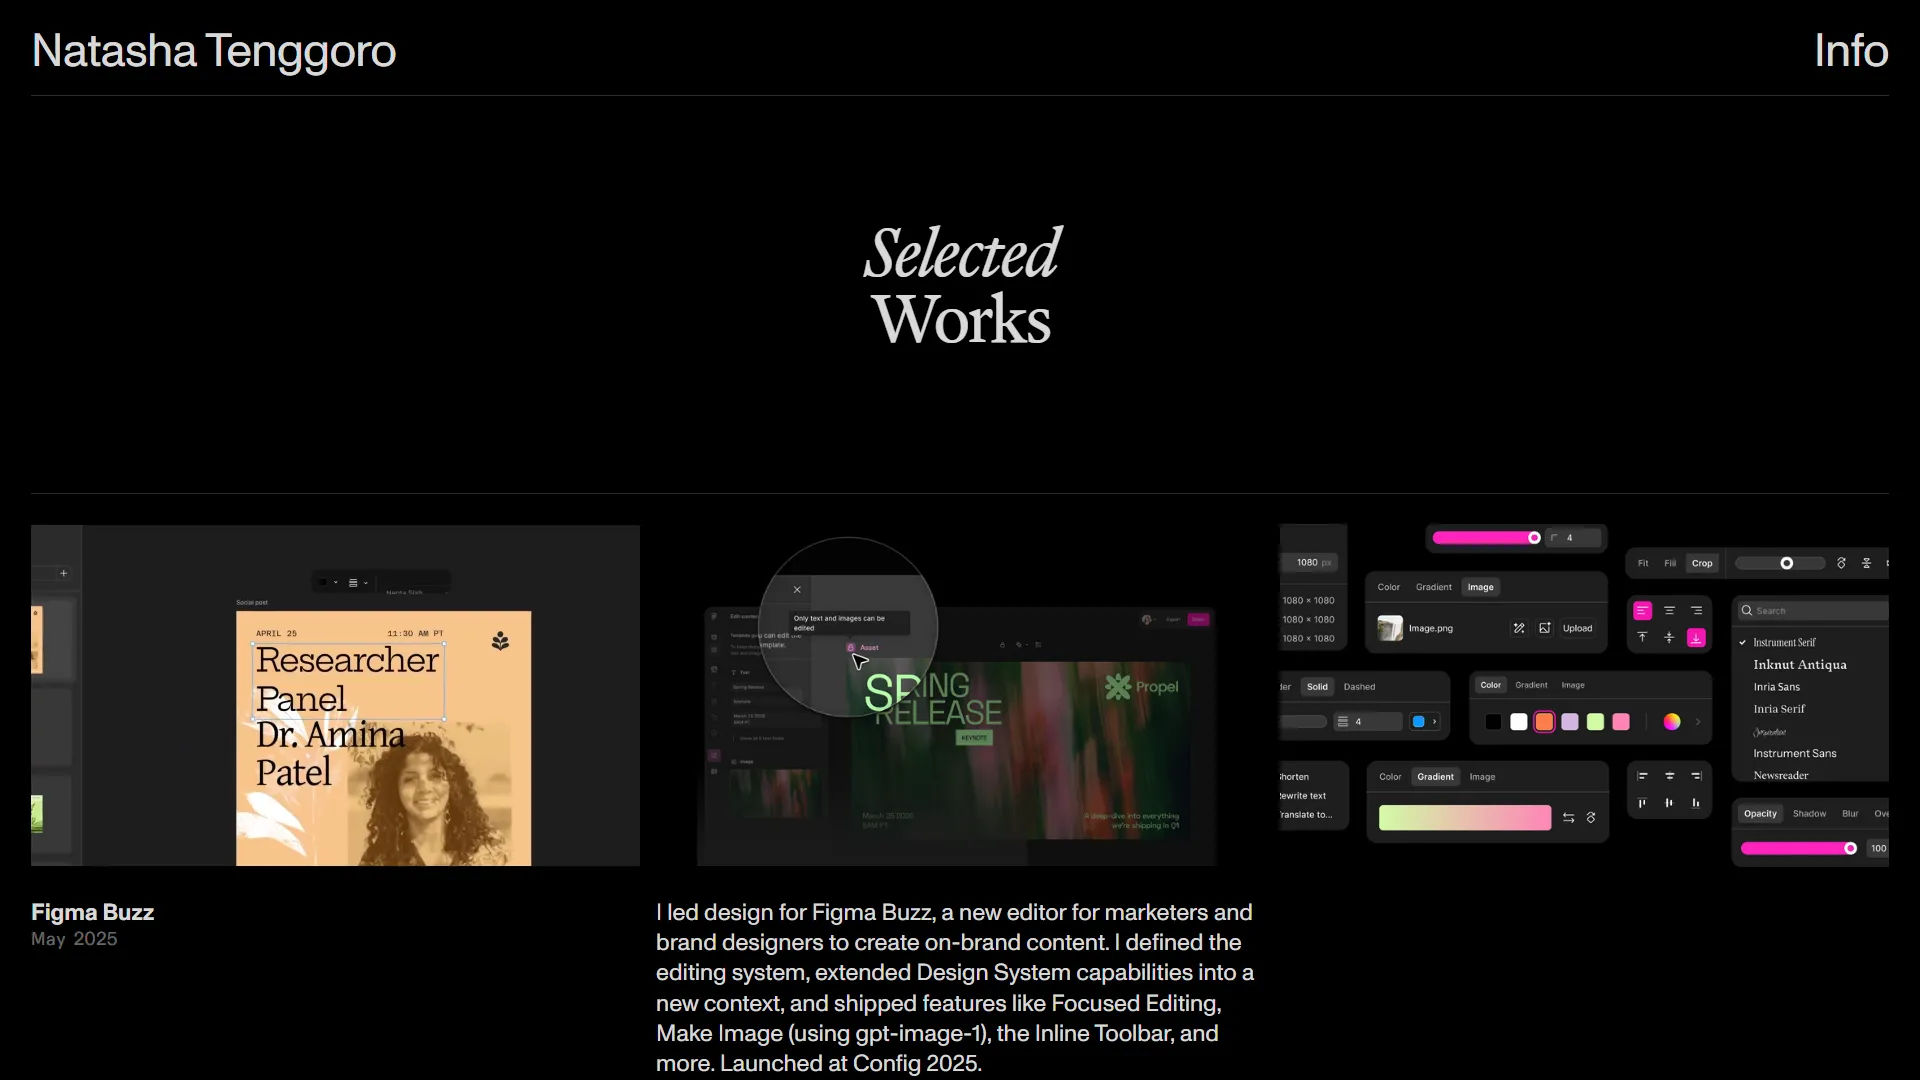Expand more colors via chevron after rainbow swatch
The height and width of the screenshot is (1080, 1920).
point(1698,722)
